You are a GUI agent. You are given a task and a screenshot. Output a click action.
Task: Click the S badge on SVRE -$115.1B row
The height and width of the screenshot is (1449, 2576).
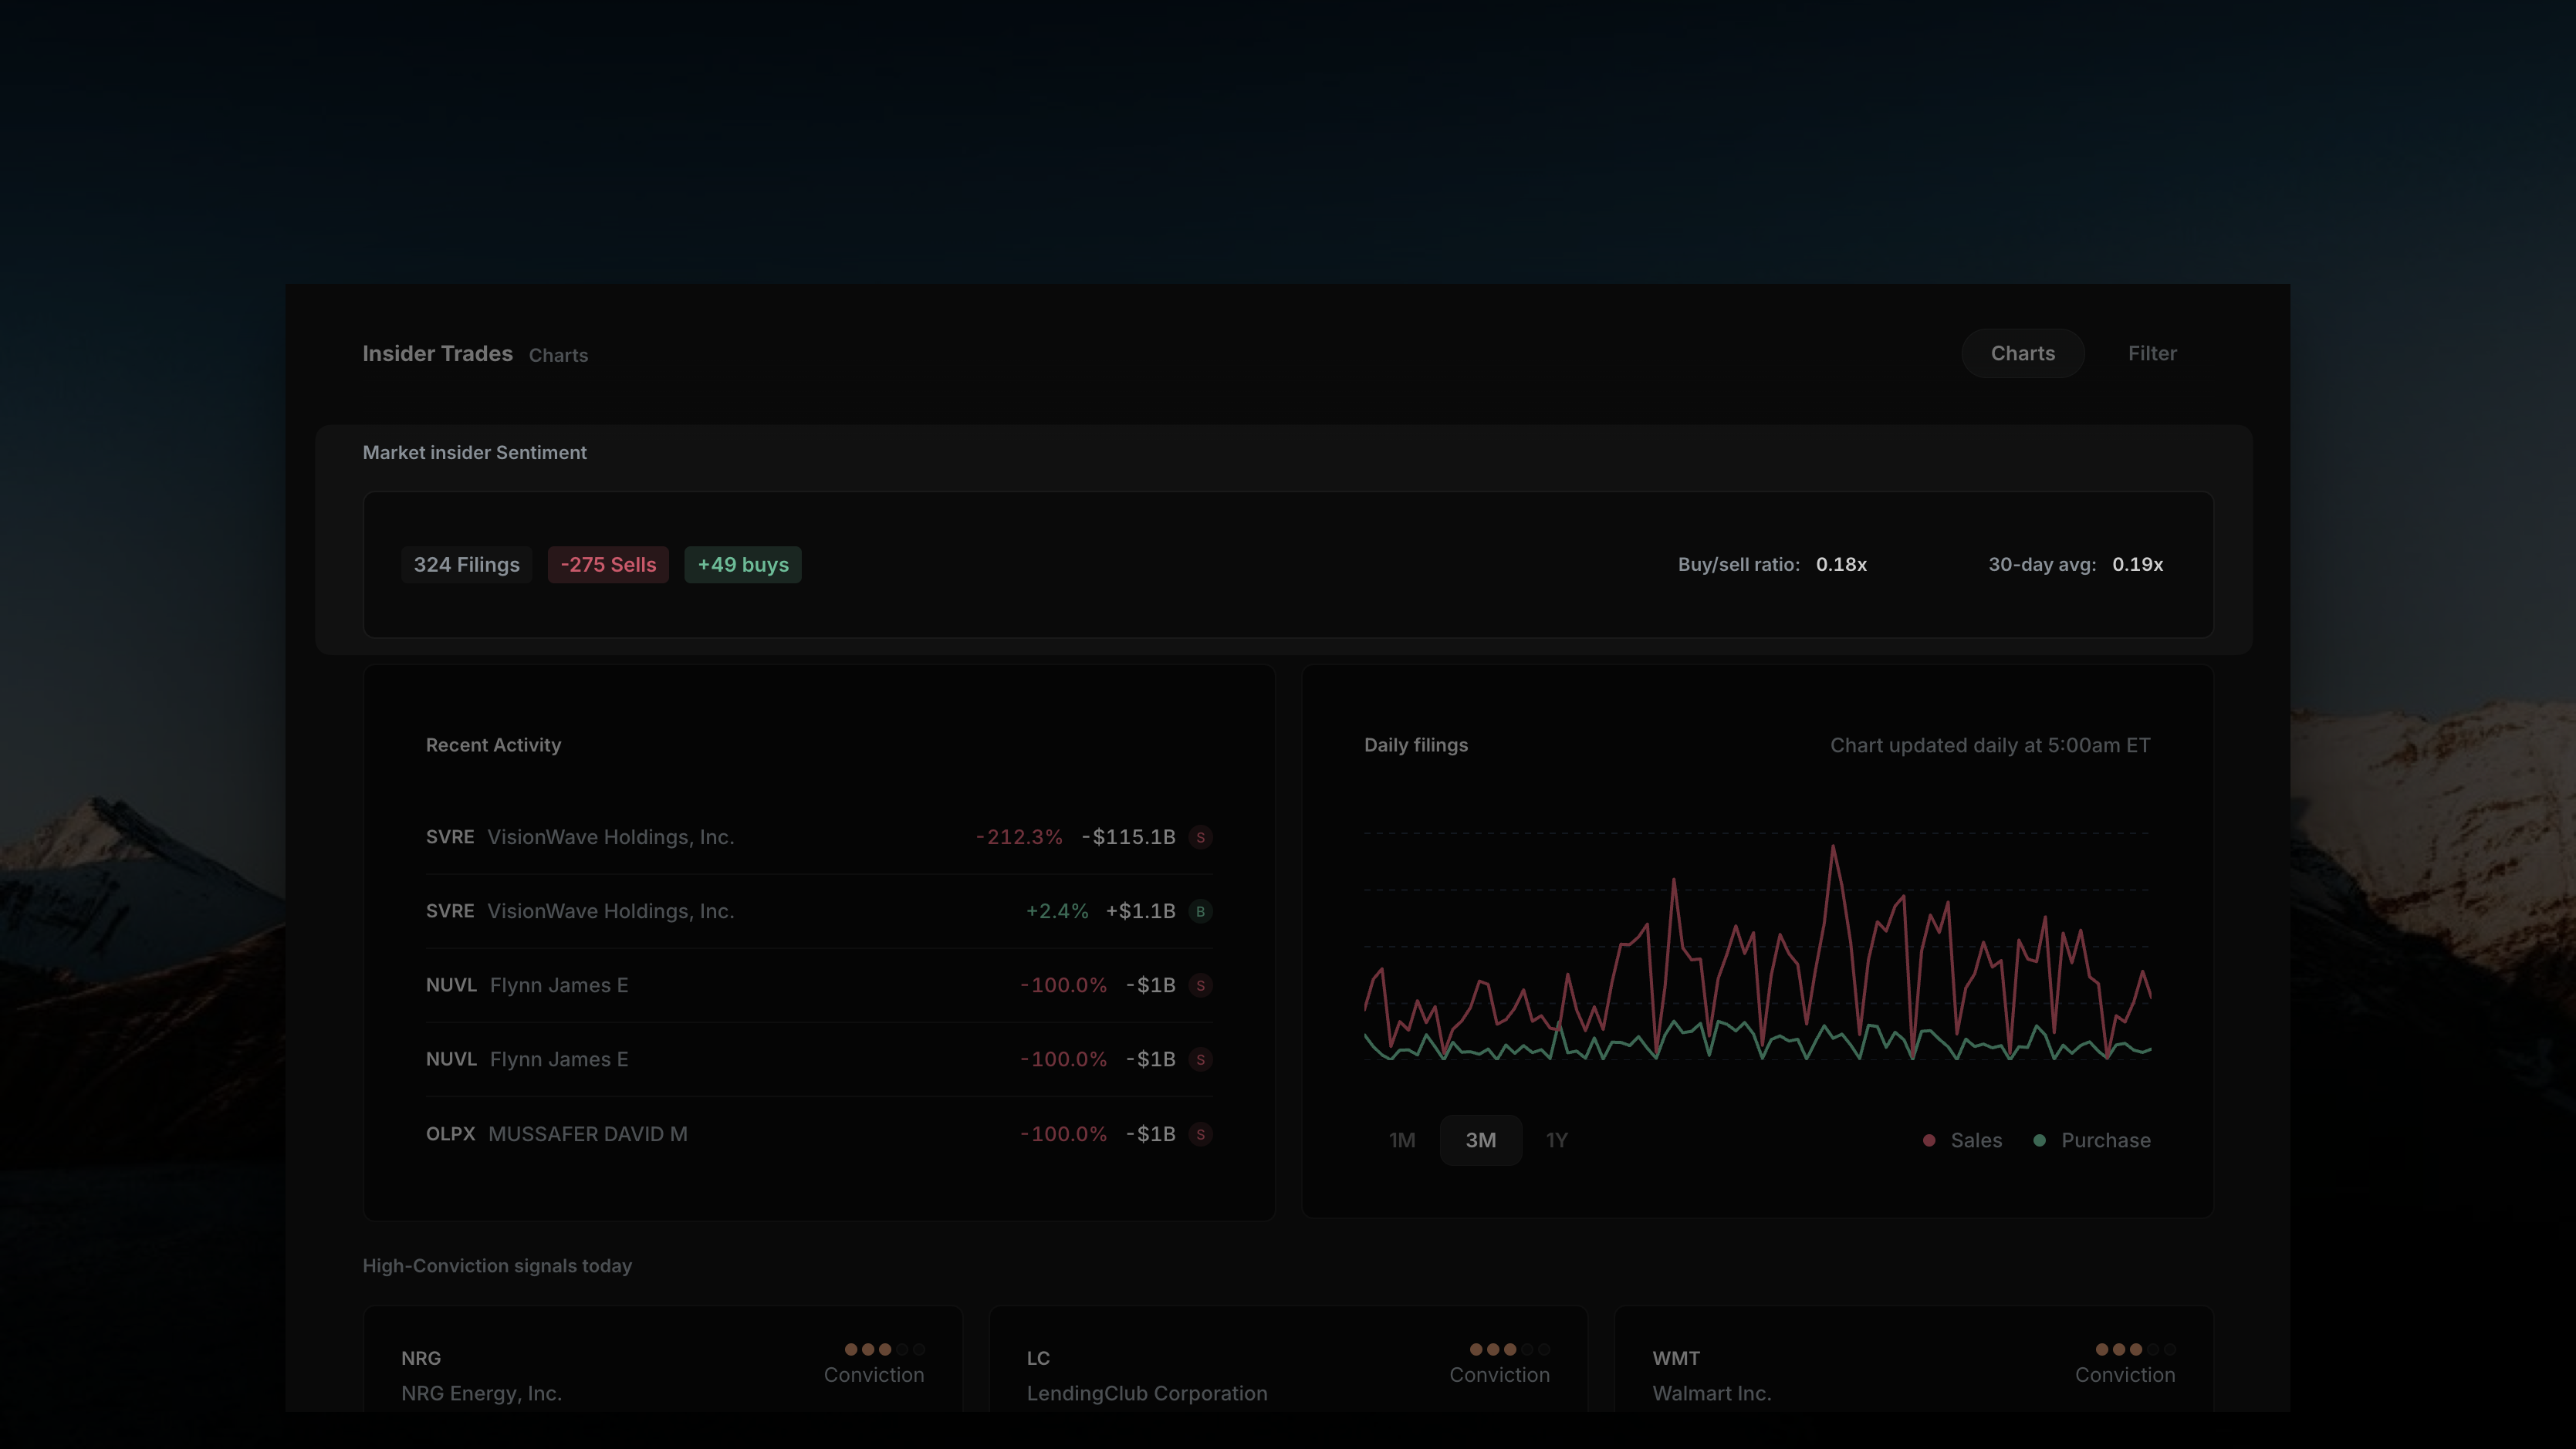click(1200, 837)
